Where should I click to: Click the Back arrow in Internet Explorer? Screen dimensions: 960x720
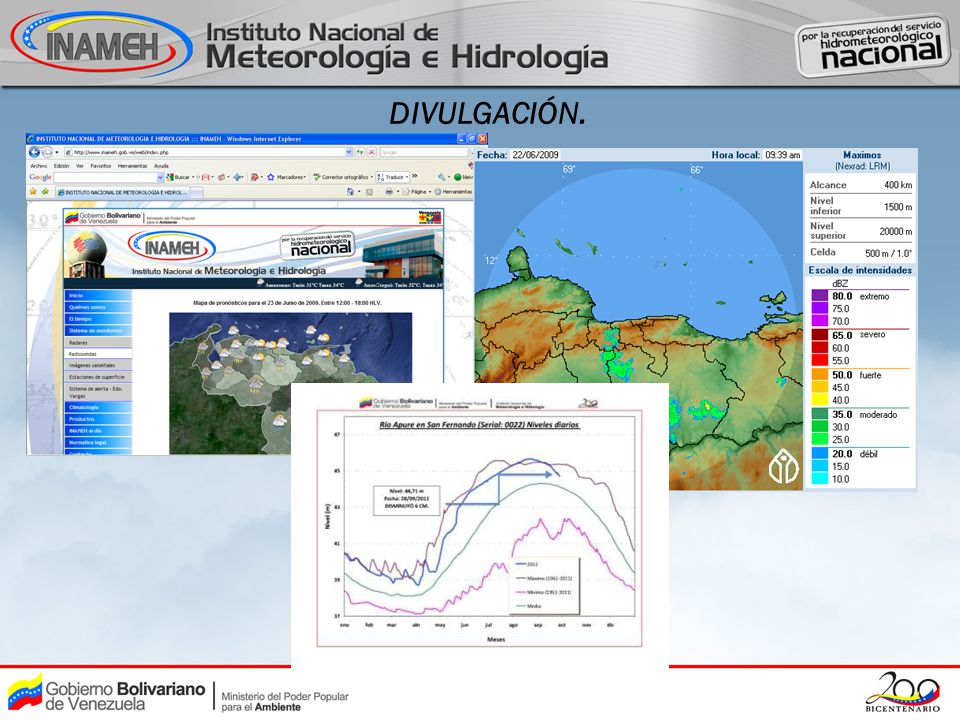[x=34, y=152]
